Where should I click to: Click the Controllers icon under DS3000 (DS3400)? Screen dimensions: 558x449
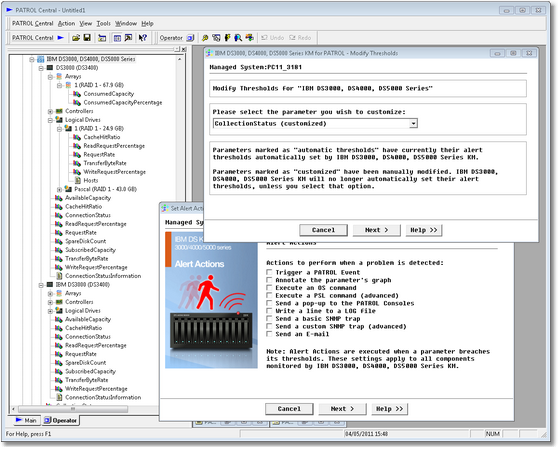[59, 111]
